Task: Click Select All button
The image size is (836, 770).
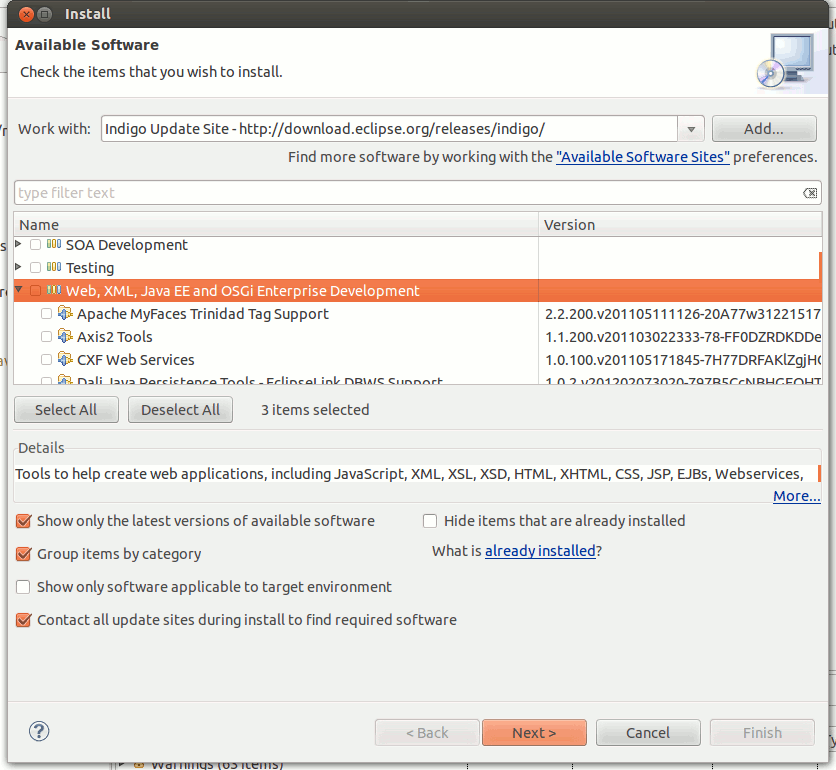Action: (x=66, y=410)
